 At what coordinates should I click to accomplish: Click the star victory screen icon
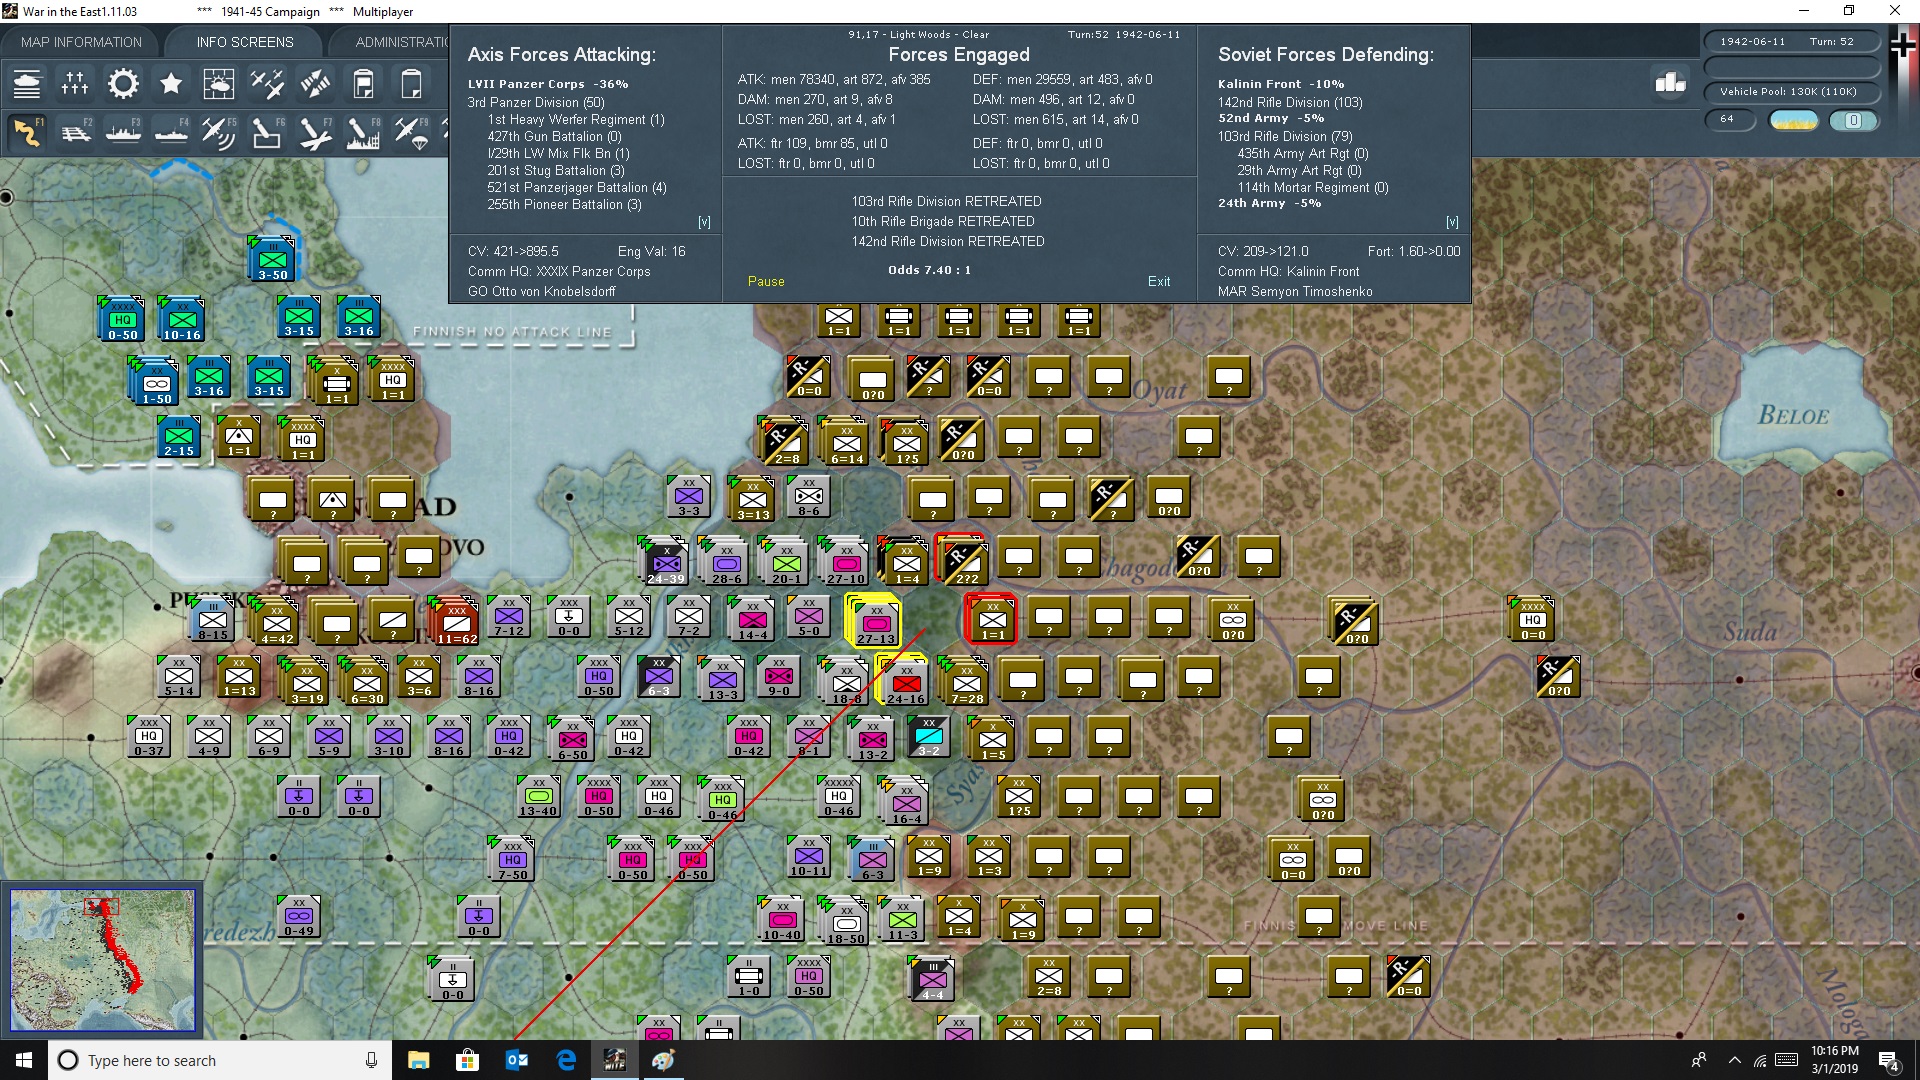(x=171, y=83)
